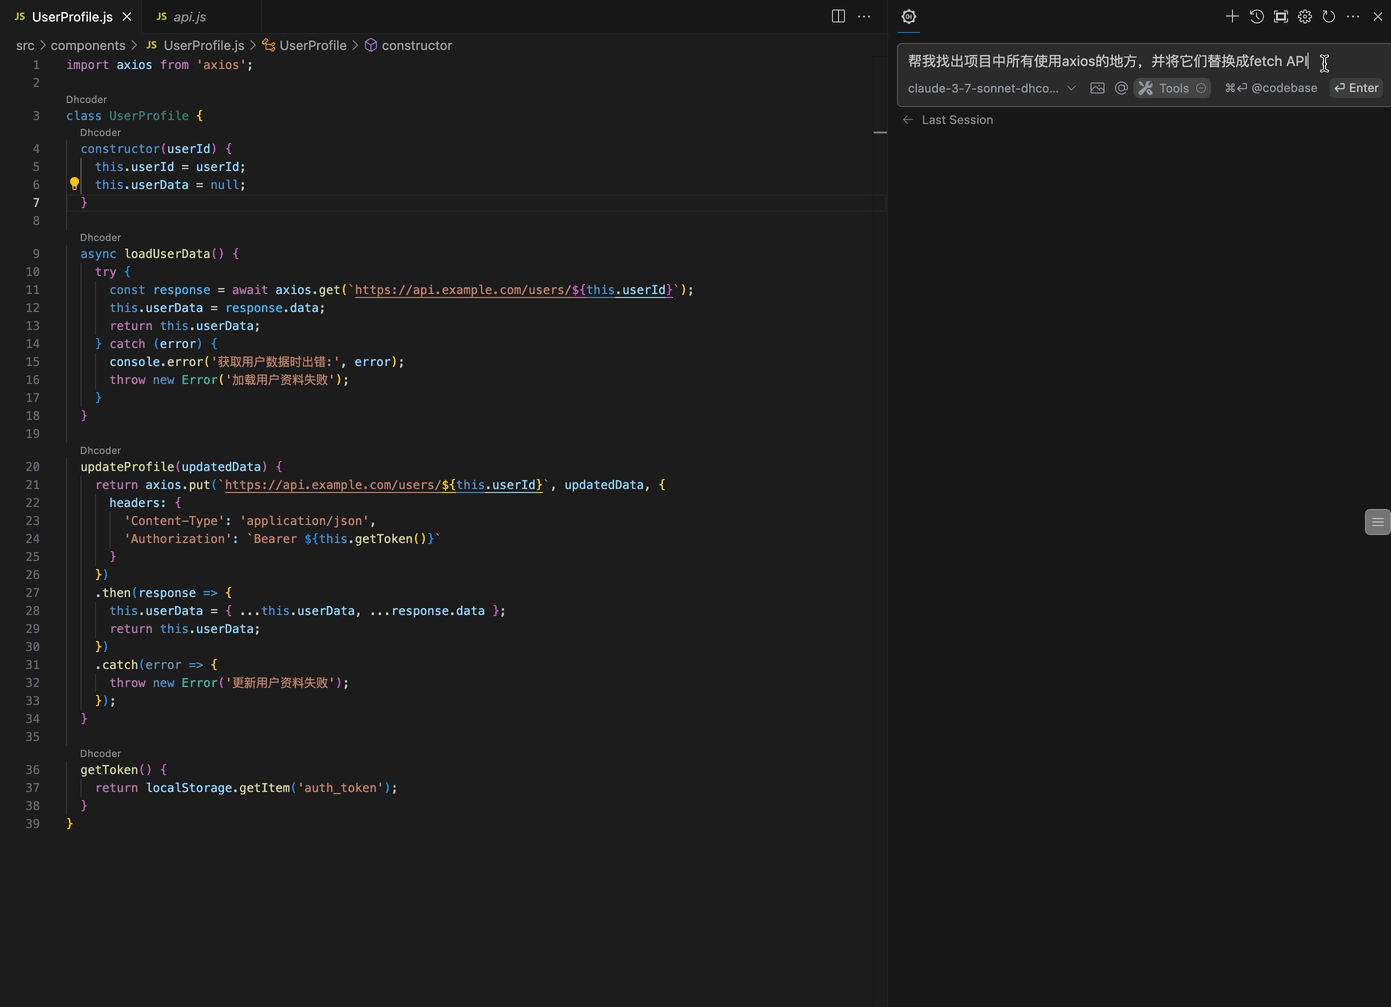Click 'console.error' on line 15

(156, 362)
